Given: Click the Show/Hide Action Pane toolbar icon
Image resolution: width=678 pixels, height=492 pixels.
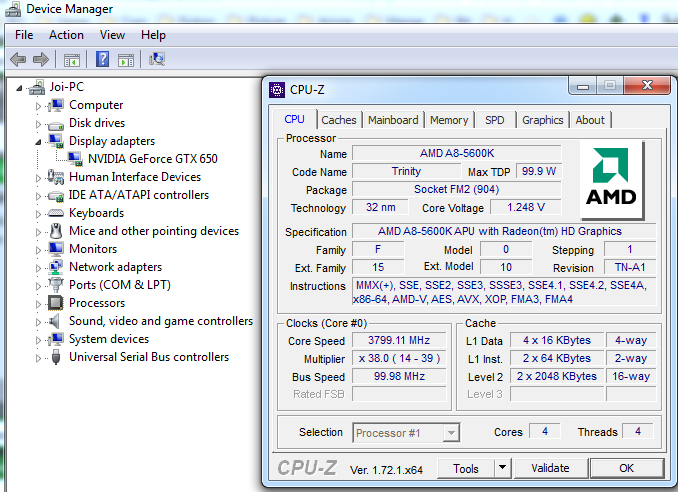Looking at the screenshot, I should 126,60.
